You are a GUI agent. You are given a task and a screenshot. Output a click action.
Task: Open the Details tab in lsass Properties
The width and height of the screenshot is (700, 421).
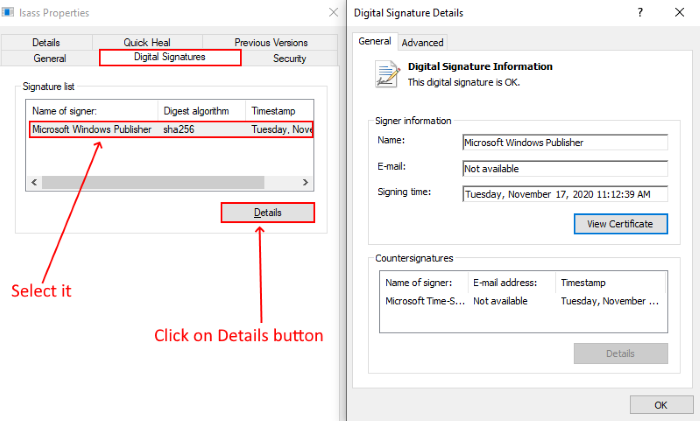46,42
